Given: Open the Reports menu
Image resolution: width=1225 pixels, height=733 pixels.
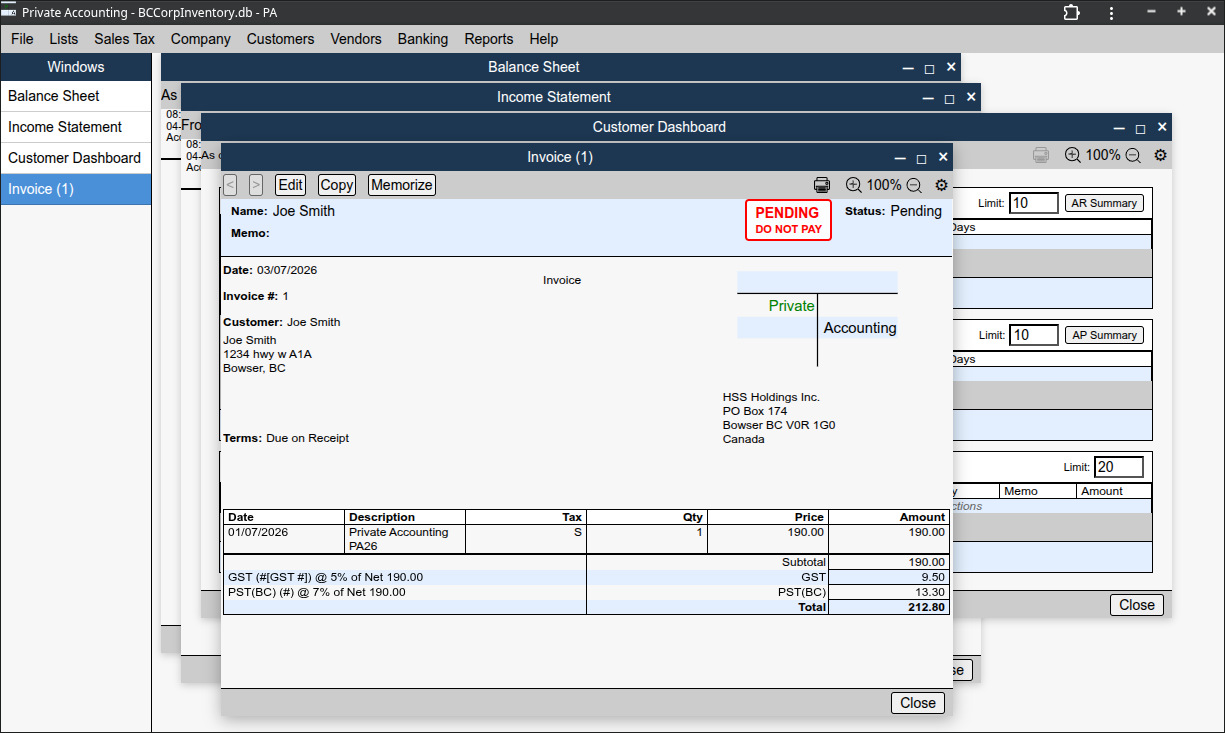Looking at the screenshot, I should 489,39.
